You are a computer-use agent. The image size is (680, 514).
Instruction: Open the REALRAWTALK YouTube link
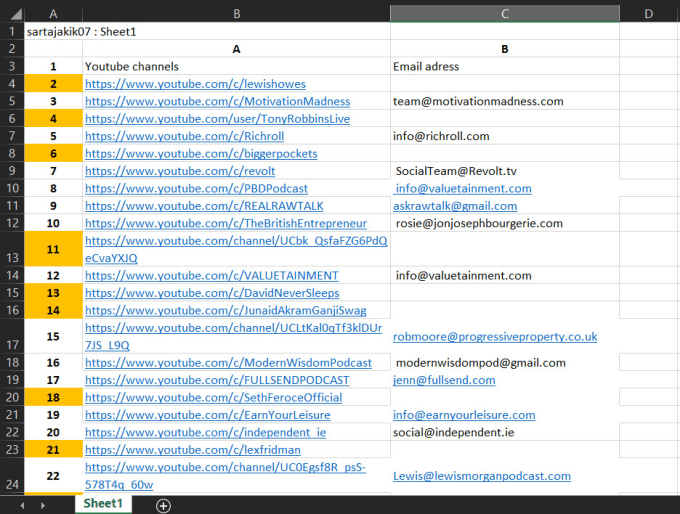point(204,206)
